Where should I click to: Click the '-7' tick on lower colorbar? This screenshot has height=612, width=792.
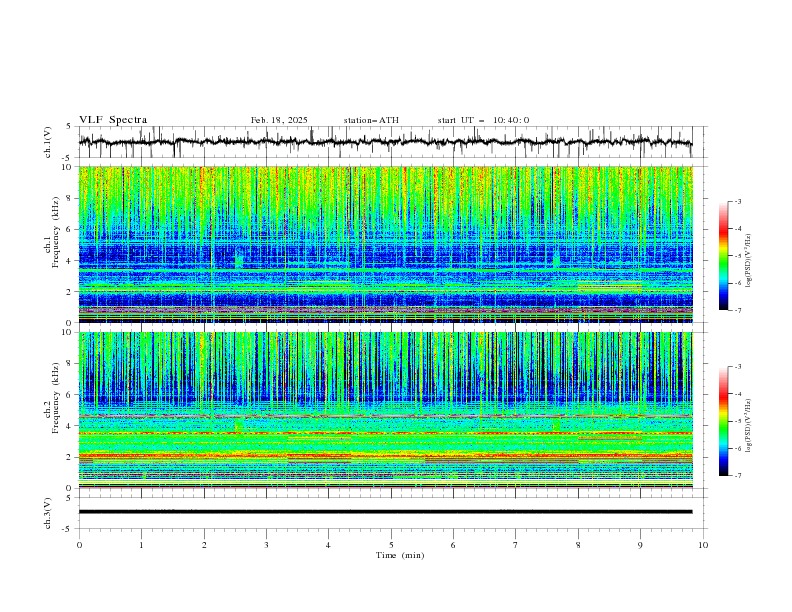(737, 476)
